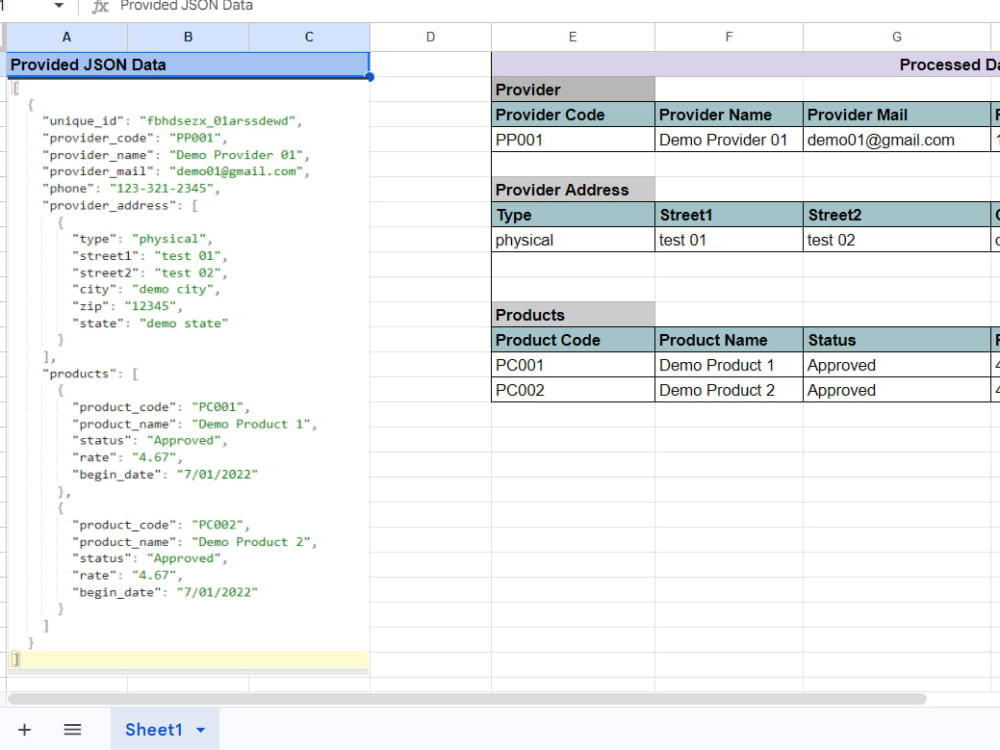
Task: Open Sheet1 tab dropdown arrow
Action: coord(201,730)
